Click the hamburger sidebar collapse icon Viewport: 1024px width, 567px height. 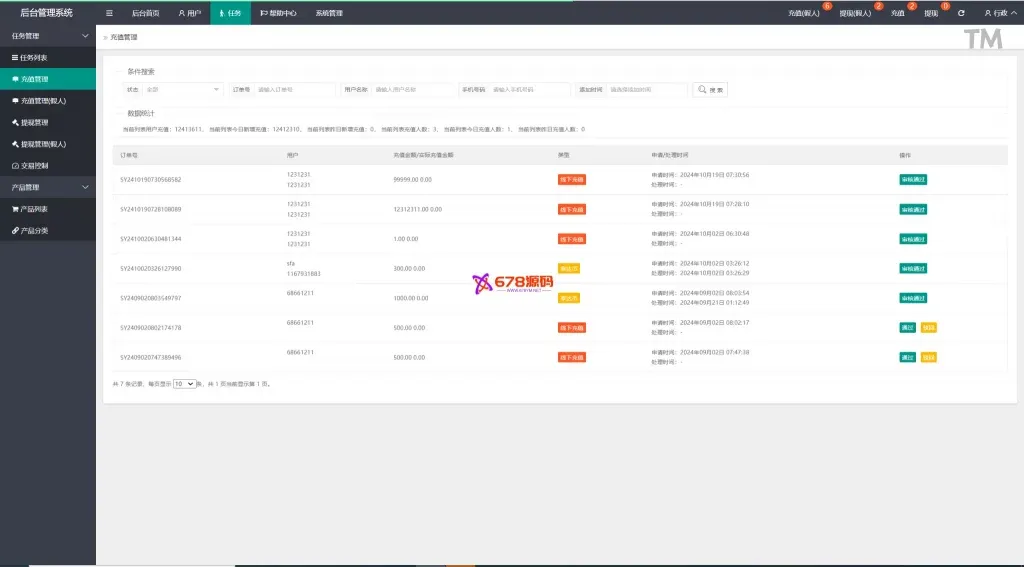109,13
